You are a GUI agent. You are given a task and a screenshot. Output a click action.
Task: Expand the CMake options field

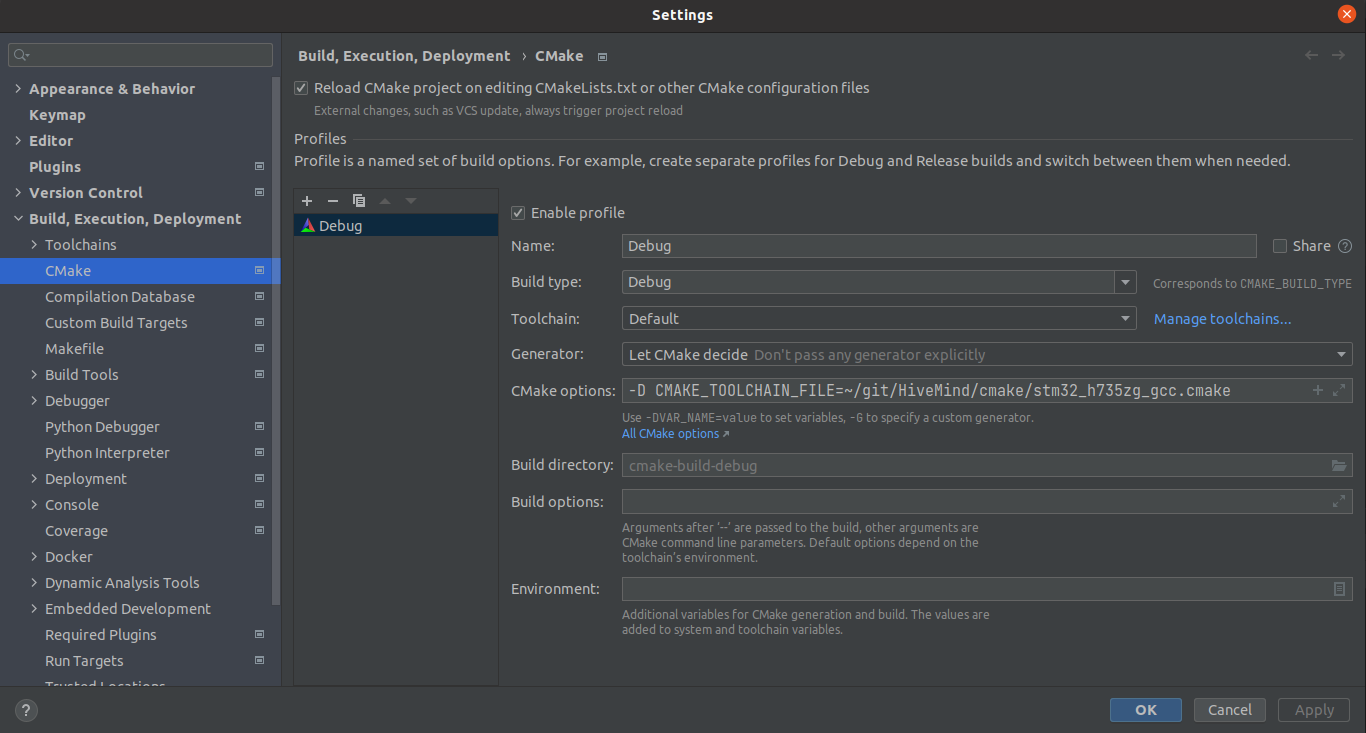point(1339,390)
